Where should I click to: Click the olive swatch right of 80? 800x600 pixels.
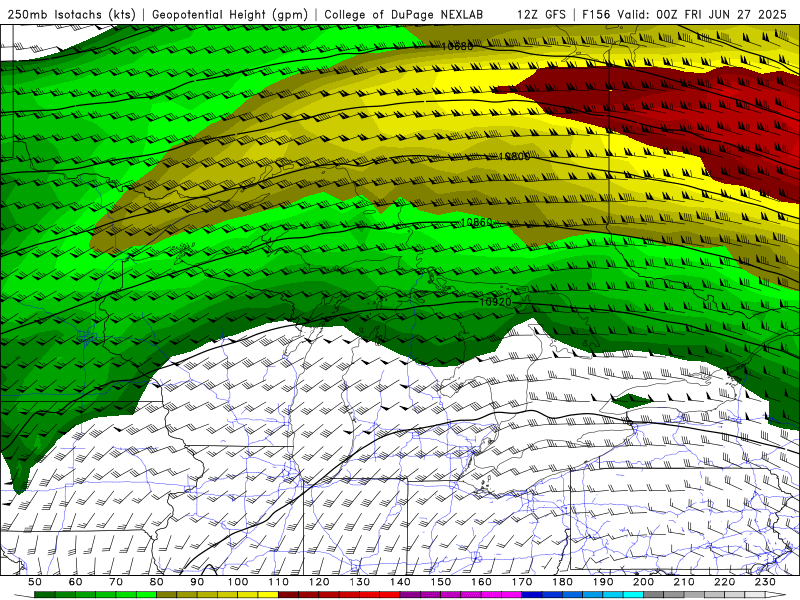point(166,595)
